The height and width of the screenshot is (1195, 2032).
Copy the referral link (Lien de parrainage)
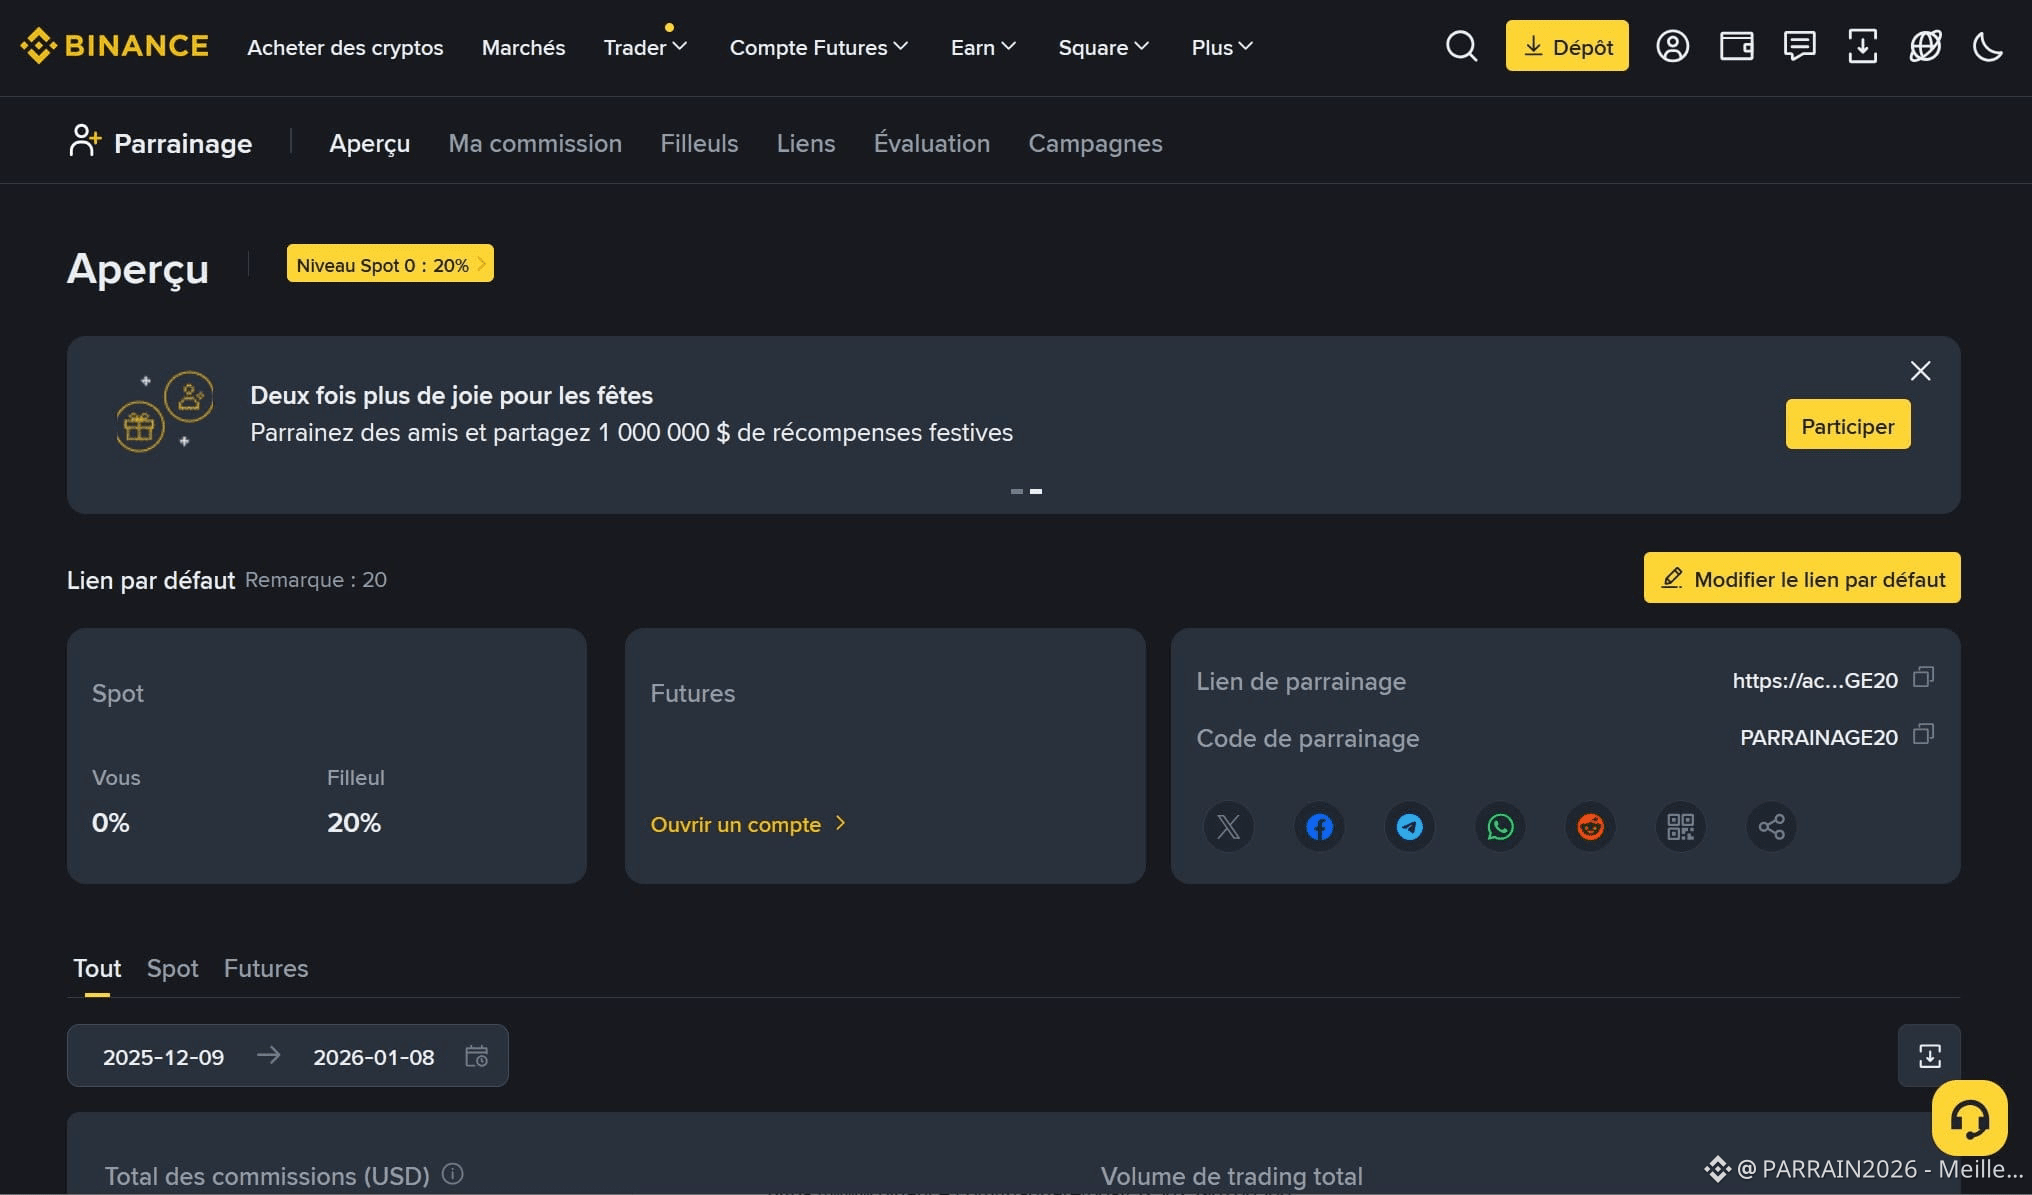point(1923,678)
